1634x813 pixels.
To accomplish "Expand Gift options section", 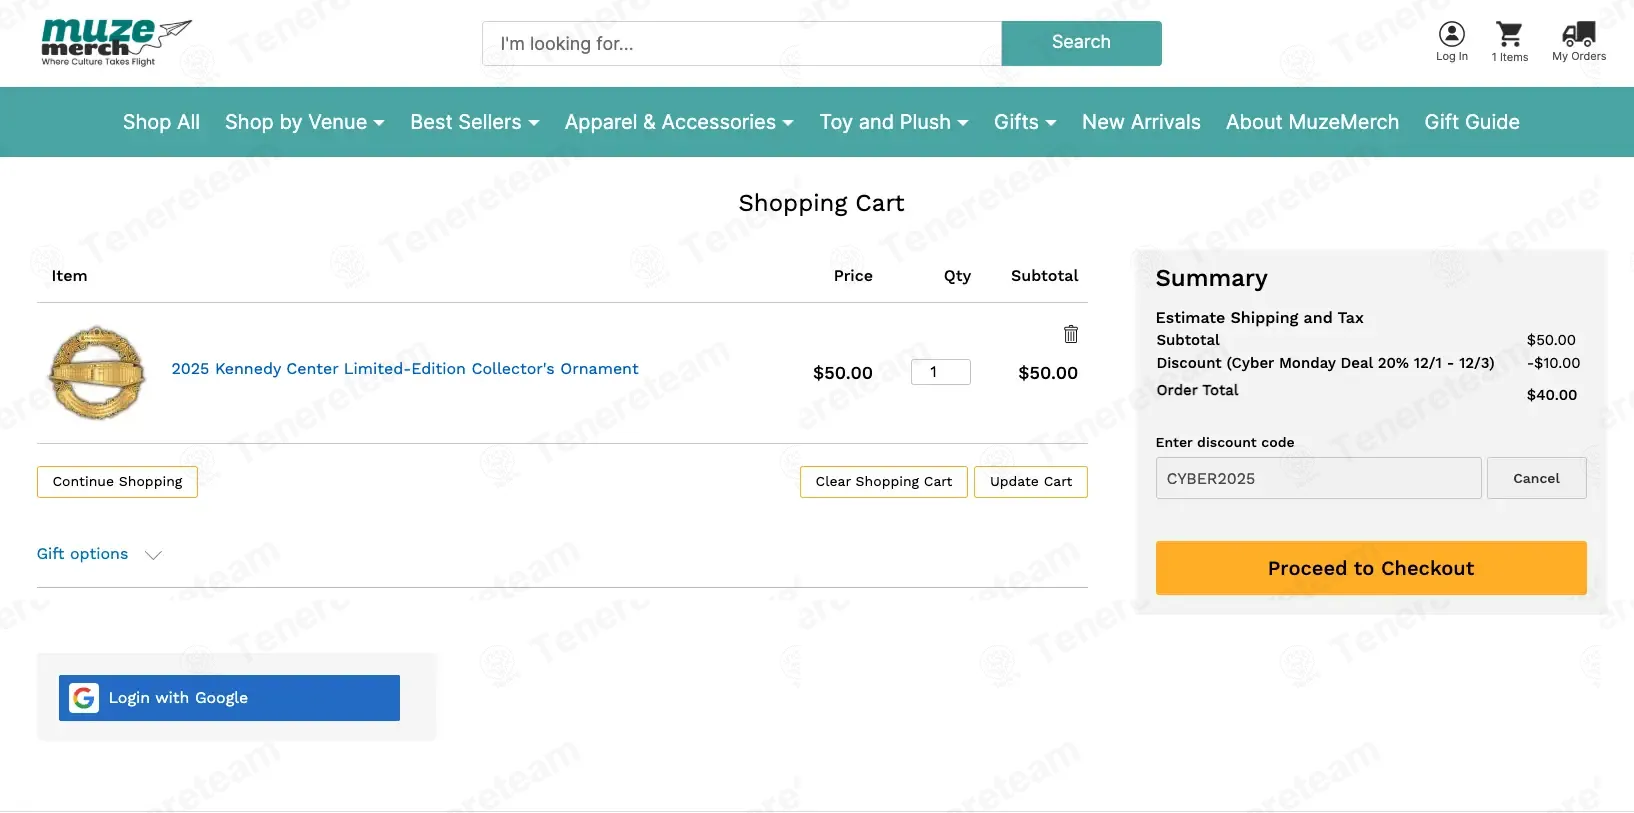I will (x=99, y=554).
